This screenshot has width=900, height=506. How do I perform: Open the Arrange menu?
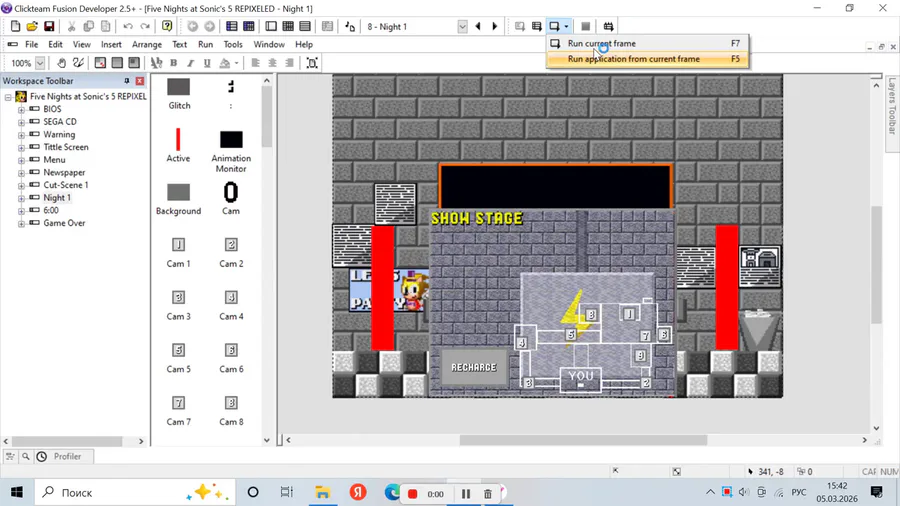click(x=147, y=44)
